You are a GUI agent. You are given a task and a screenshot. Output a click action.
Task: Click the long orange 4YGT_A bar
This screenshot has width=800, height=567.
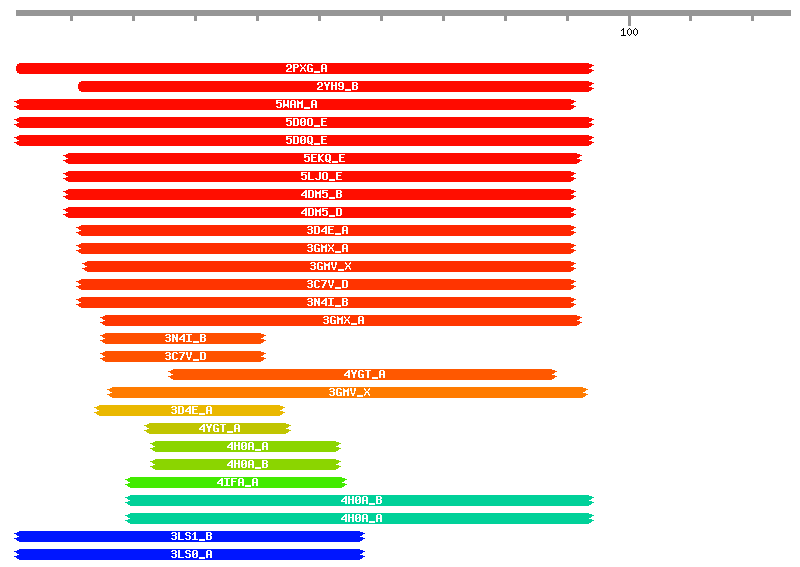tap(363, 375)
